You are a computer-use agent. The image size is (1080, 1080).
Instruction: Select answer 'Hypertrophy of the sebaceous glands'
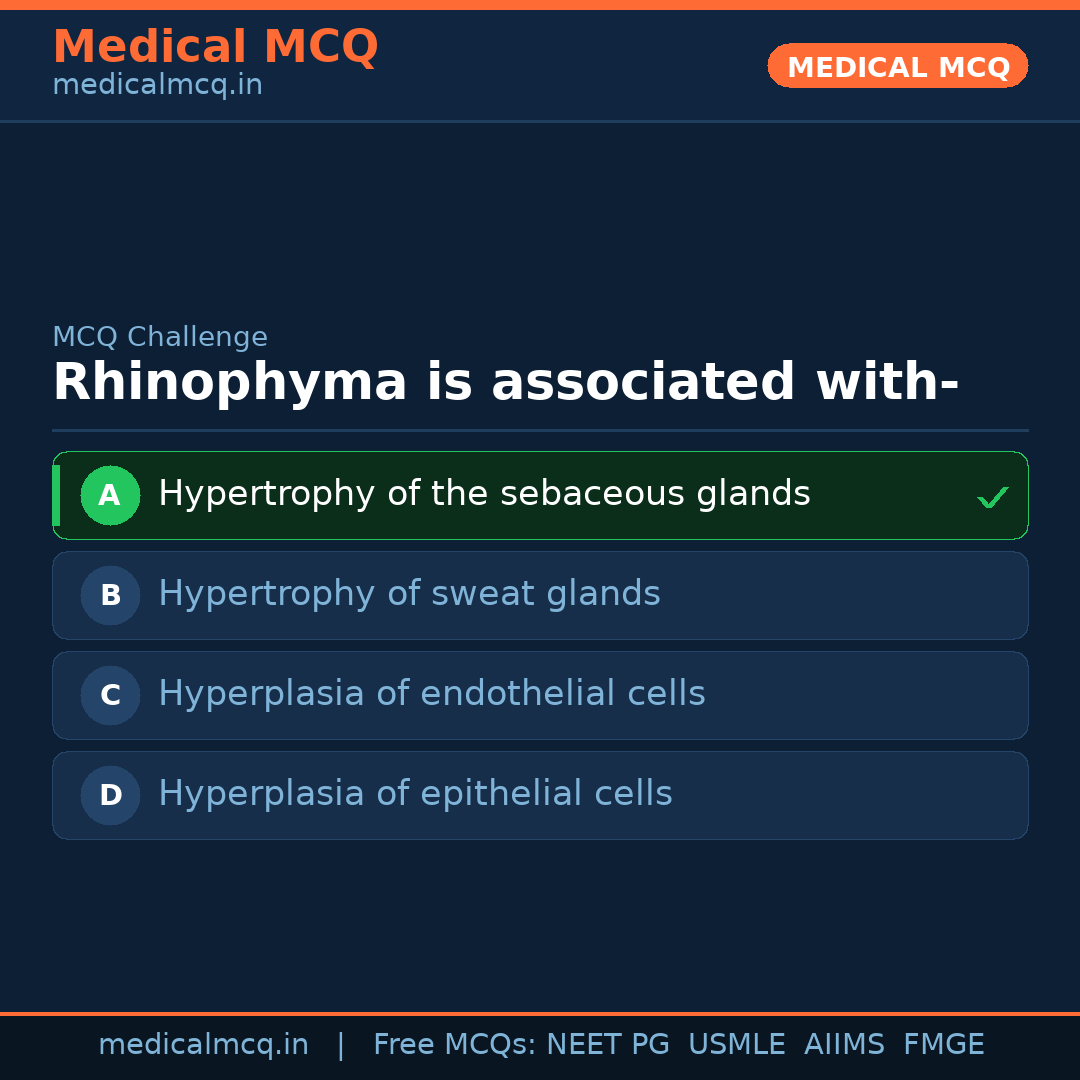484,494
